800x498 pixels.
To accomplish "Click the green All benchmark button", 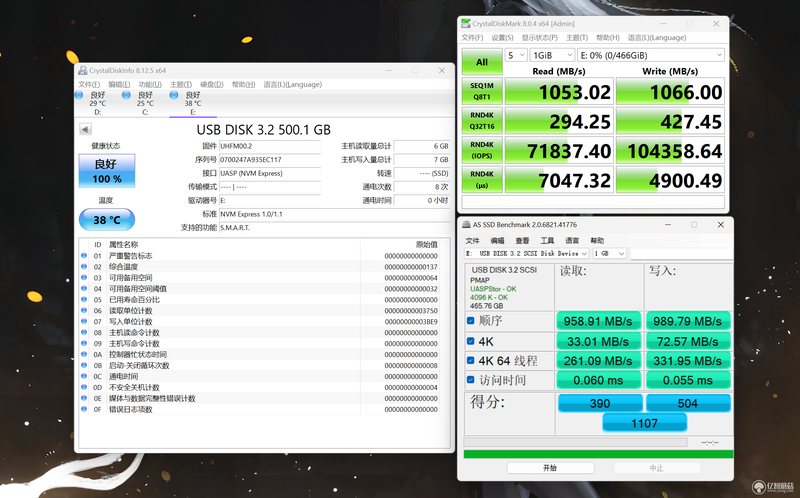I will [482, 62].
